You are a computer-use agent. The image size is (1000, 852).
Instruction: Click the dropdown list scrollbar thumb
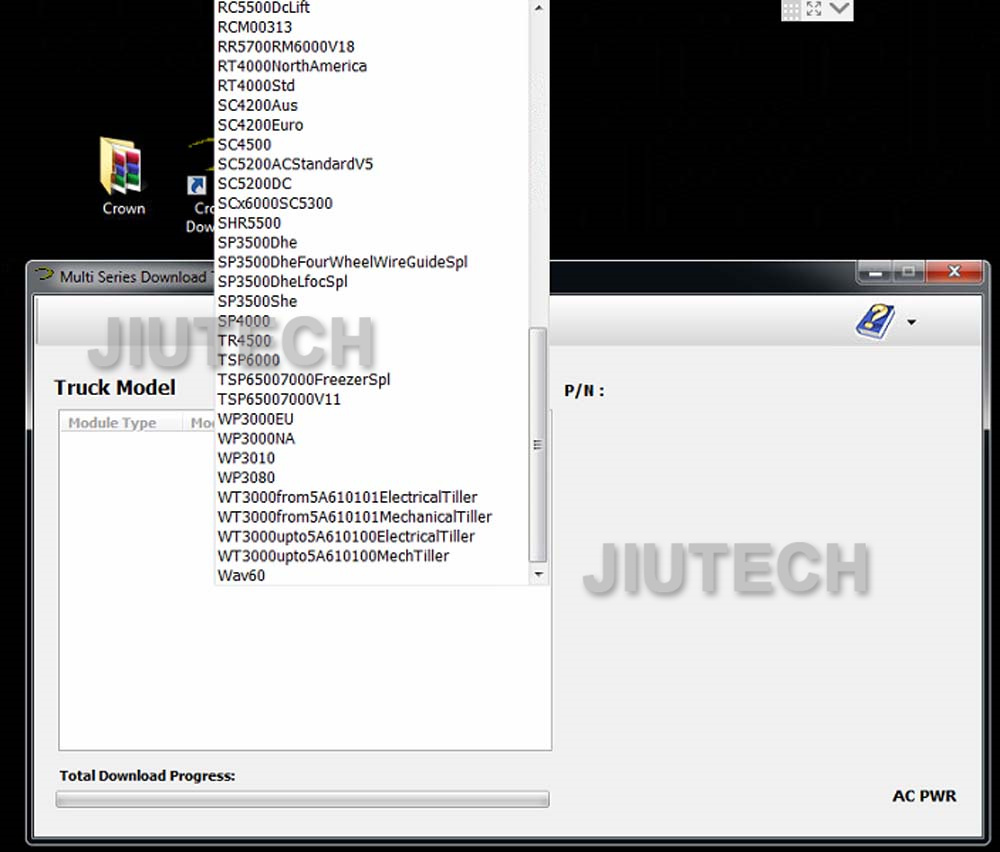tap(539, 445)
